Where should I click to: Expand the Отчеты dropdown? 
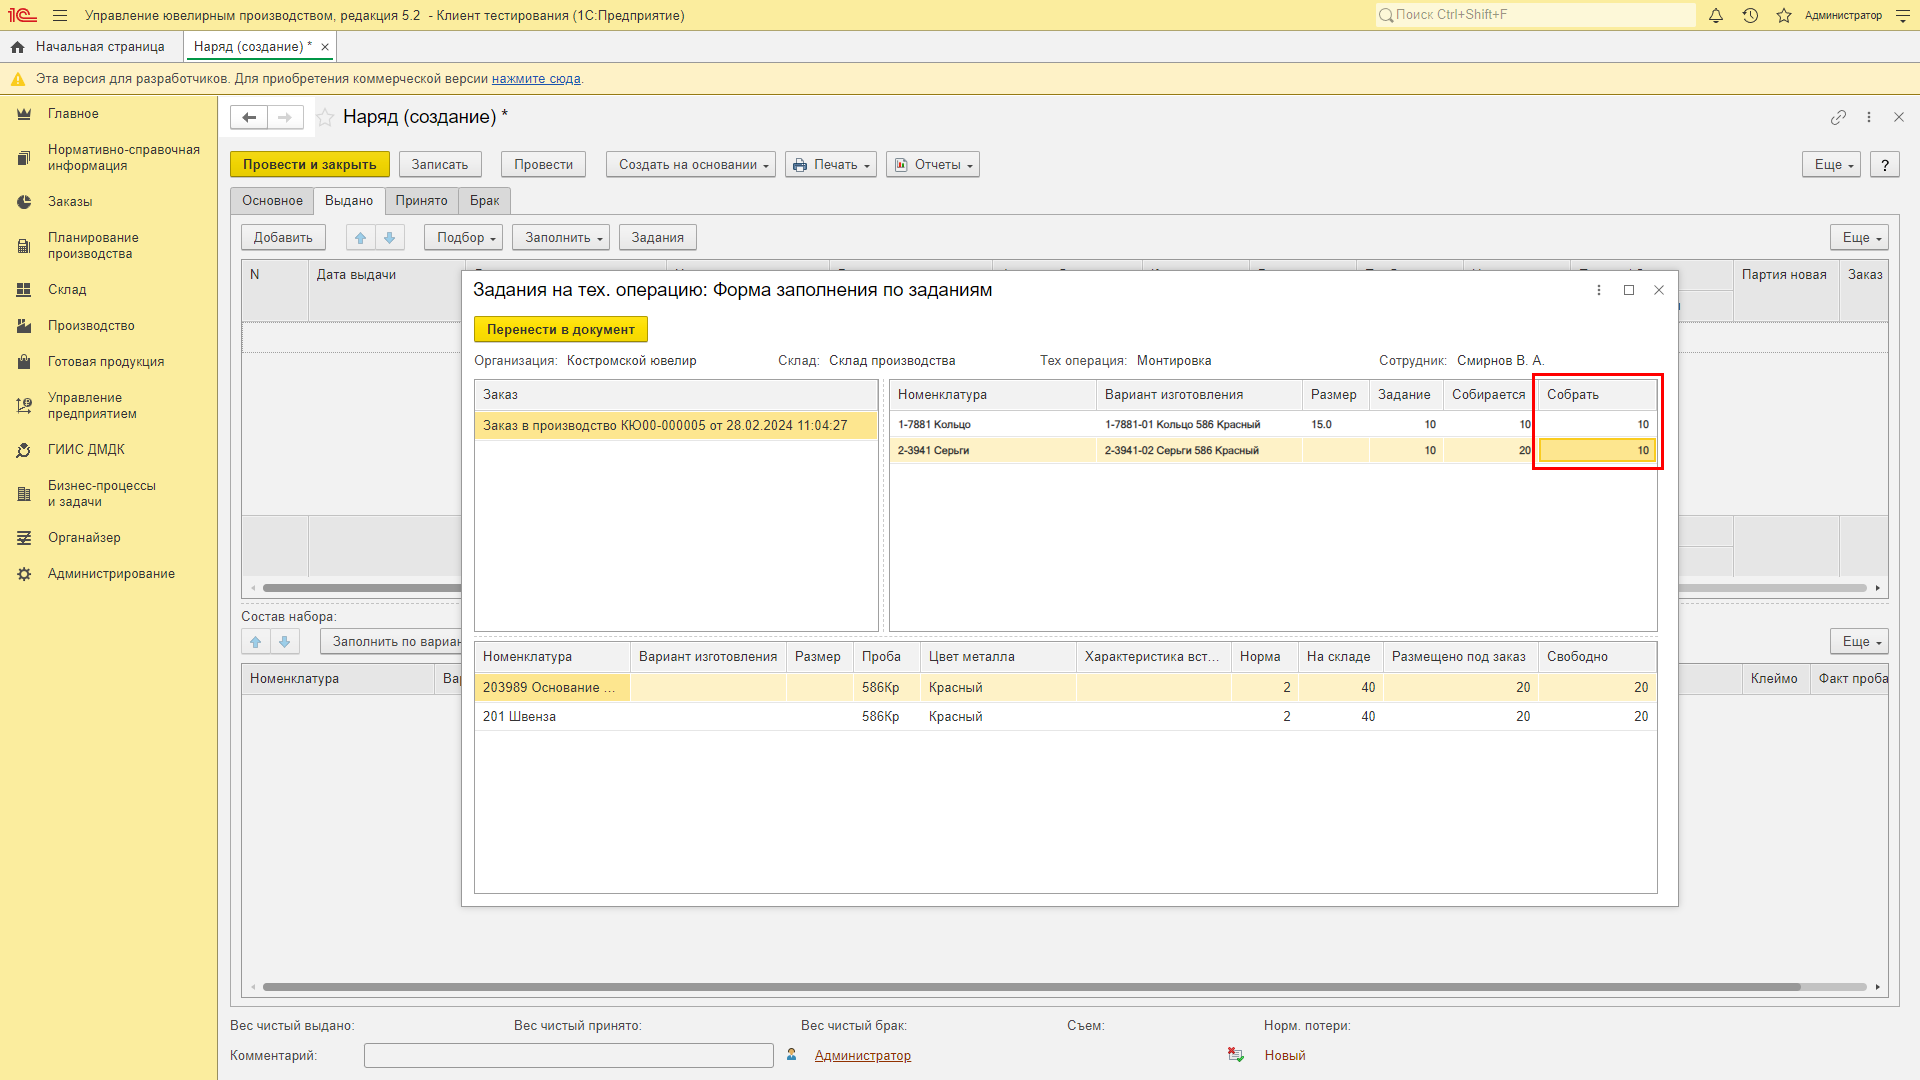933,165
